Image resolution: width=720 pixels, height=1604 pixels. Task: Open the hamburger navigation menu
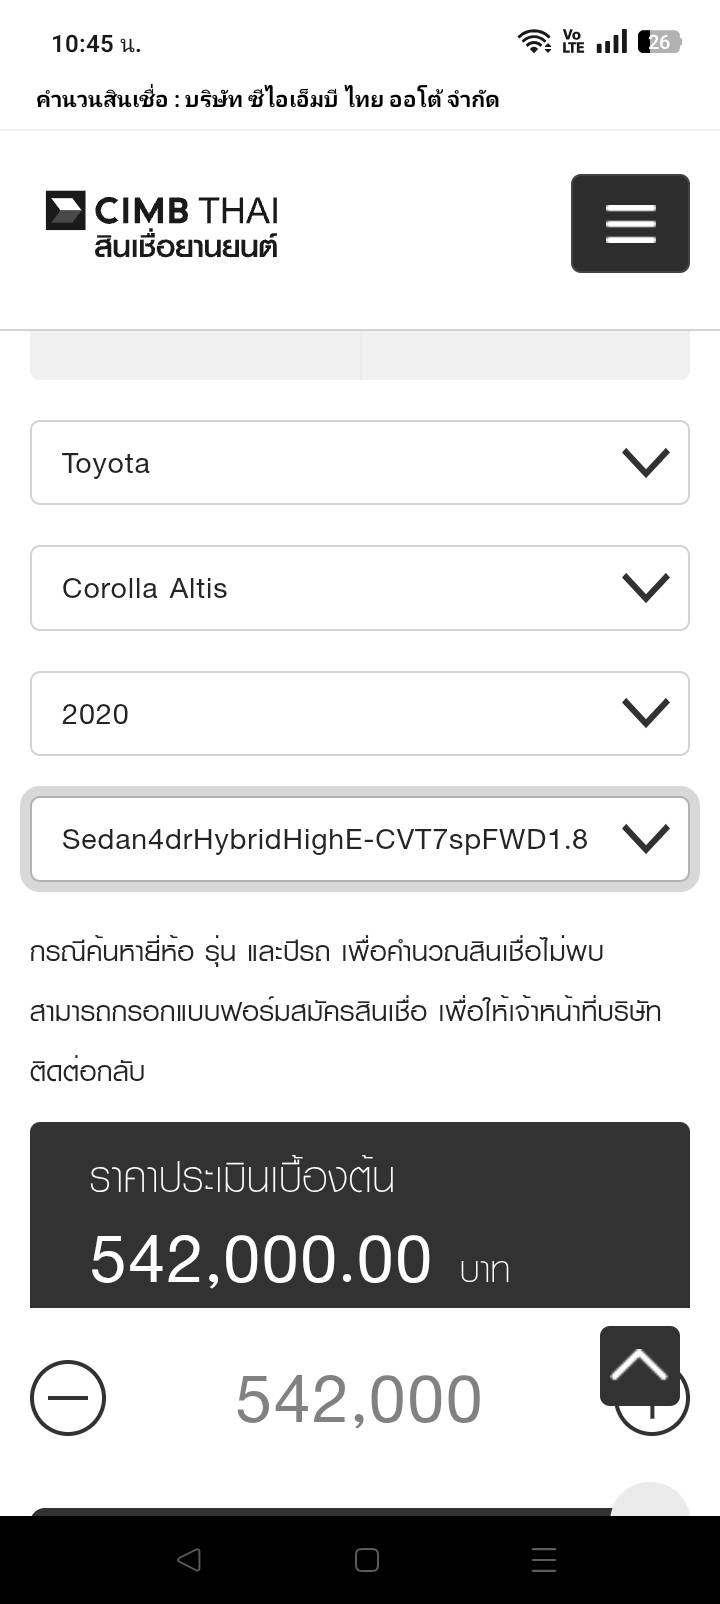[630, 223]
